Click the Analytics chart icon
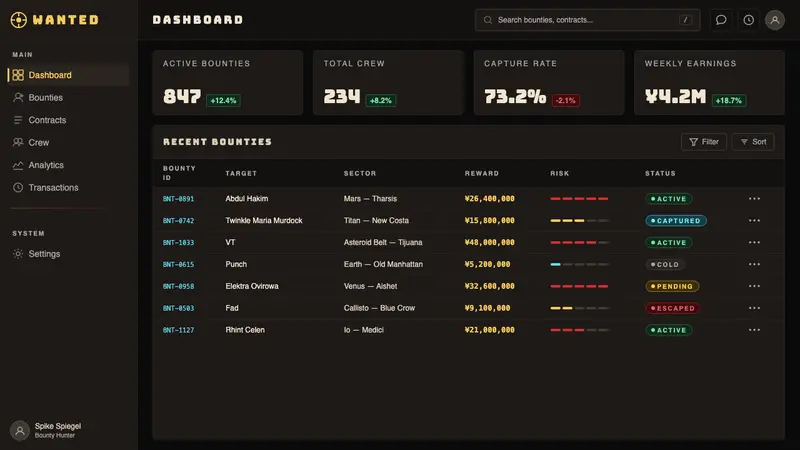 (18, 165)
